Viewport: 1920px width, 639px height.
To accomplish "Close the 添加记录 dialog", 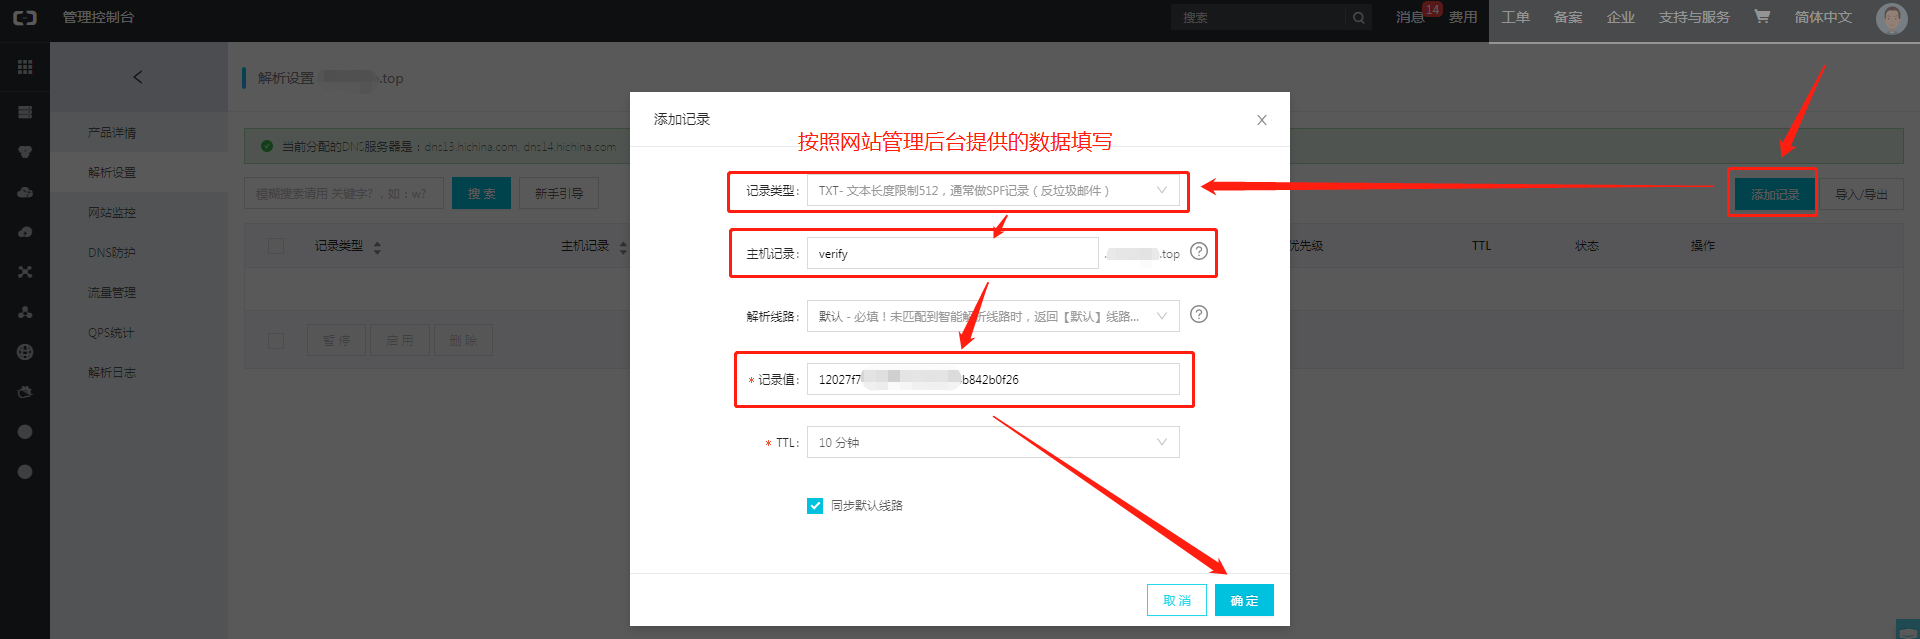I will click(x=1262, y=120).
